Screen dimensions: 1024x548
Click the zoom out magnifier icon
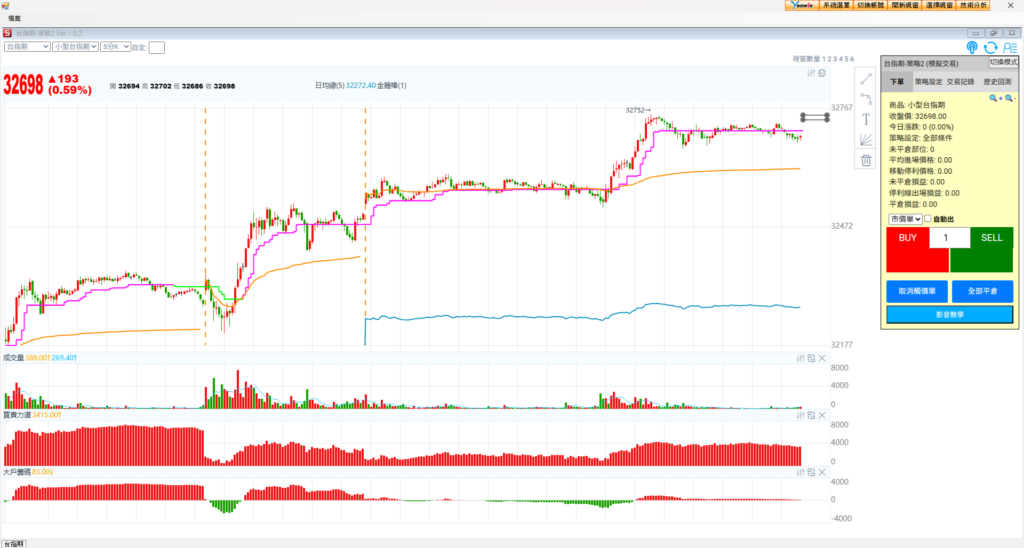tap(1009, 98)
